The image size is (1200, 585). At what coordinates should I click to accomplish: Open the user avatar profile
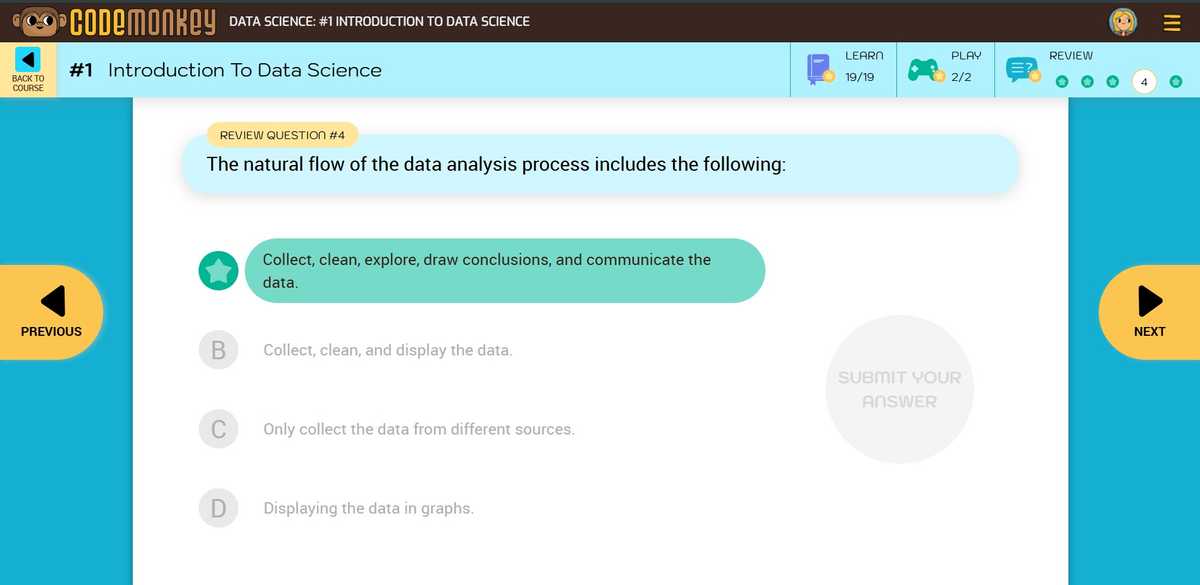(1124, 21)
